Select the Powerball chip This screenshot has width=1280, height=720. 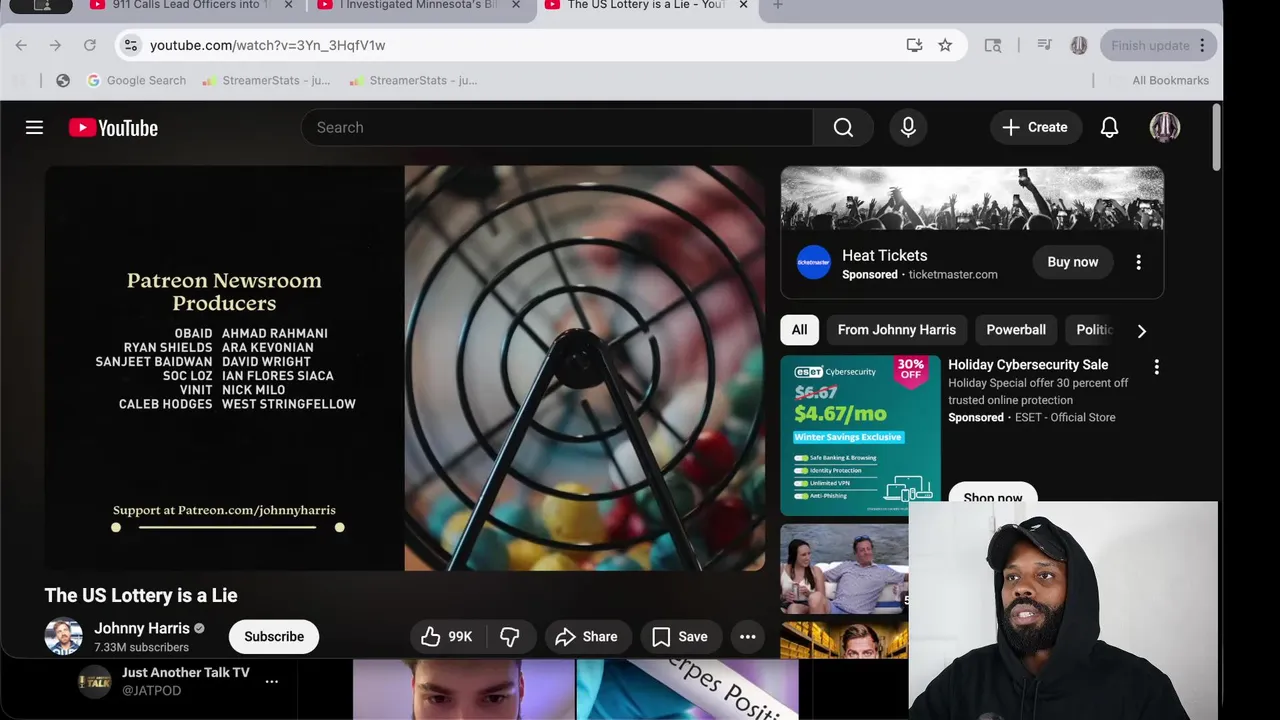[1016, 330]
